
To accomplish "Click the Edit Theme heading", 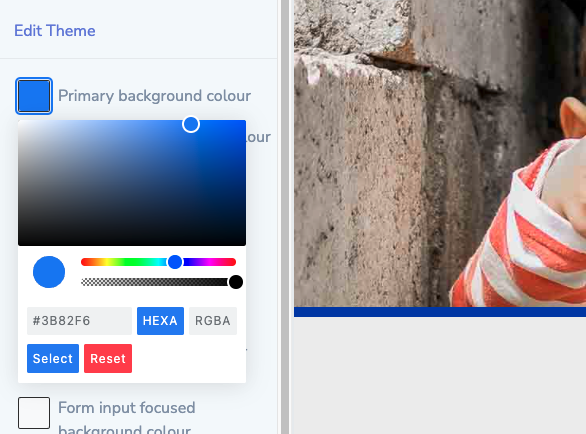I will pyautogui.click(x=55, y=31).
